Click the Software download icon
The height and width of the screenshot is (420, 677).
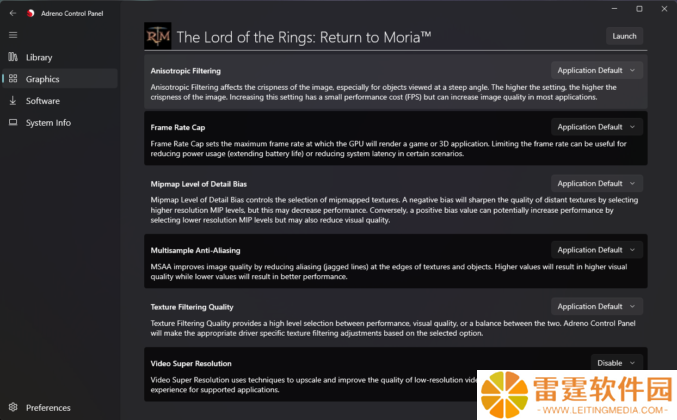(13, 101)
